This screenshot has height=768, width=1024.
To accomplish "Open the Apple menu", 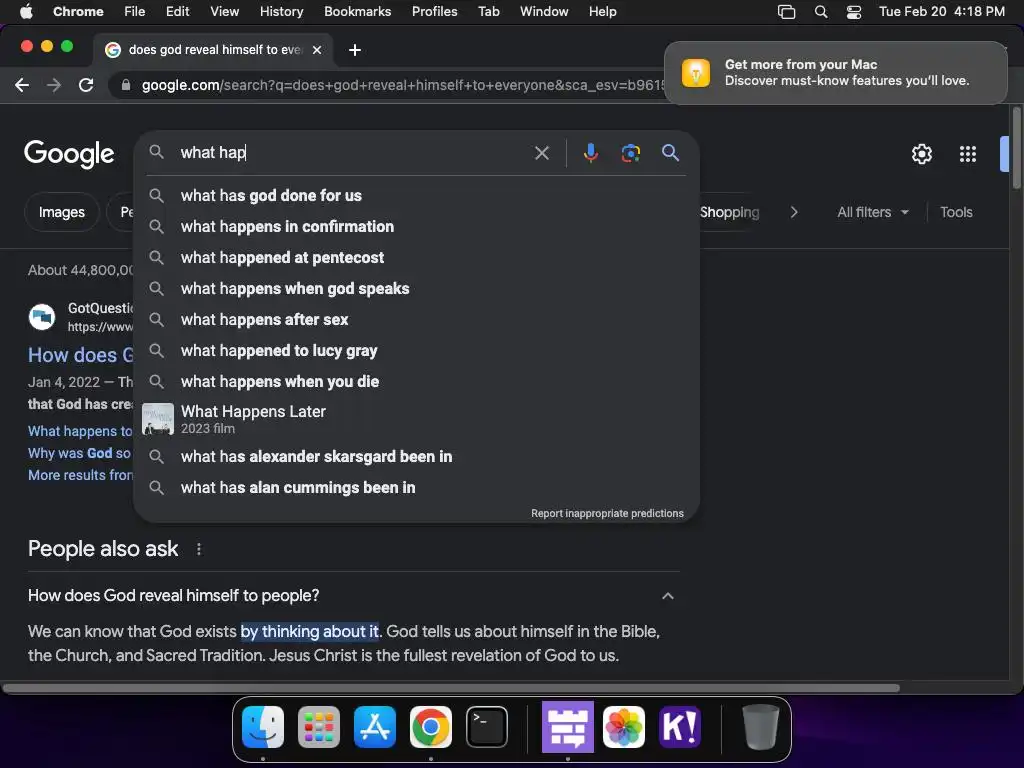I will [x=25, y=11].
